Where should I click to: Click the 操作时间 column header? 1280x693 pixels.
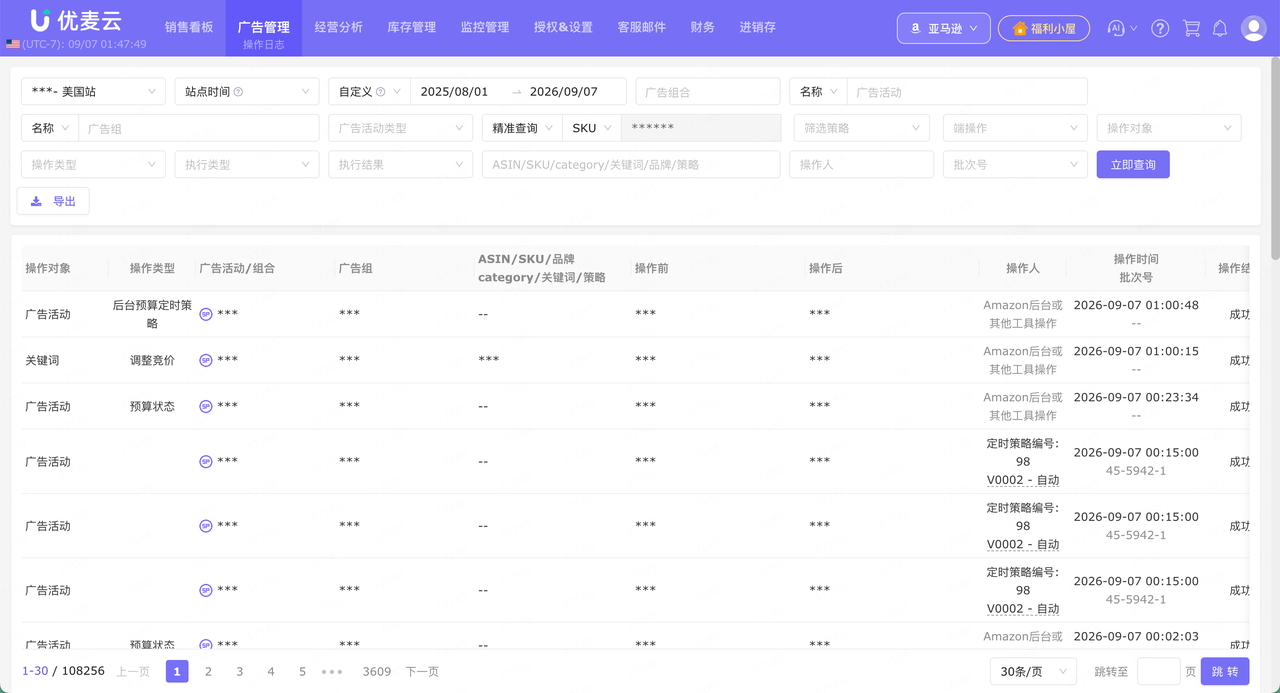pyautogui.click(x=1136, y=259)
